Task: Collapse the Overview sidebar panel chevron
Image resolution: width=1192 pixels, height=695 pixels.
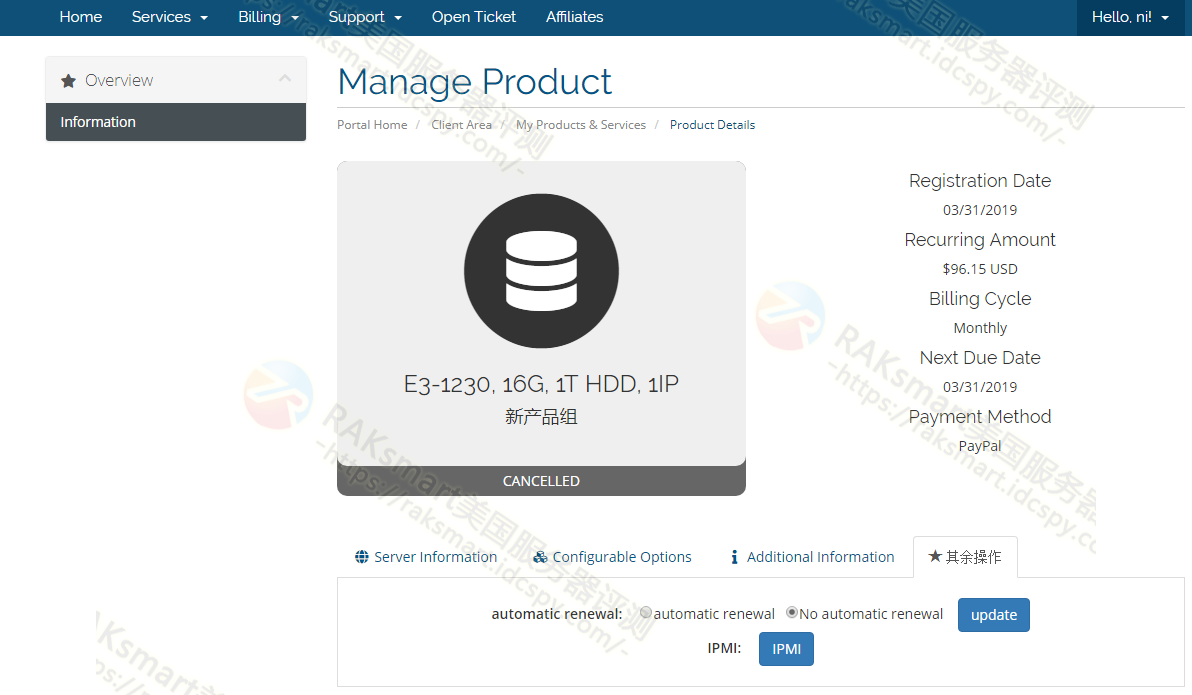Action: coord(285,78)
